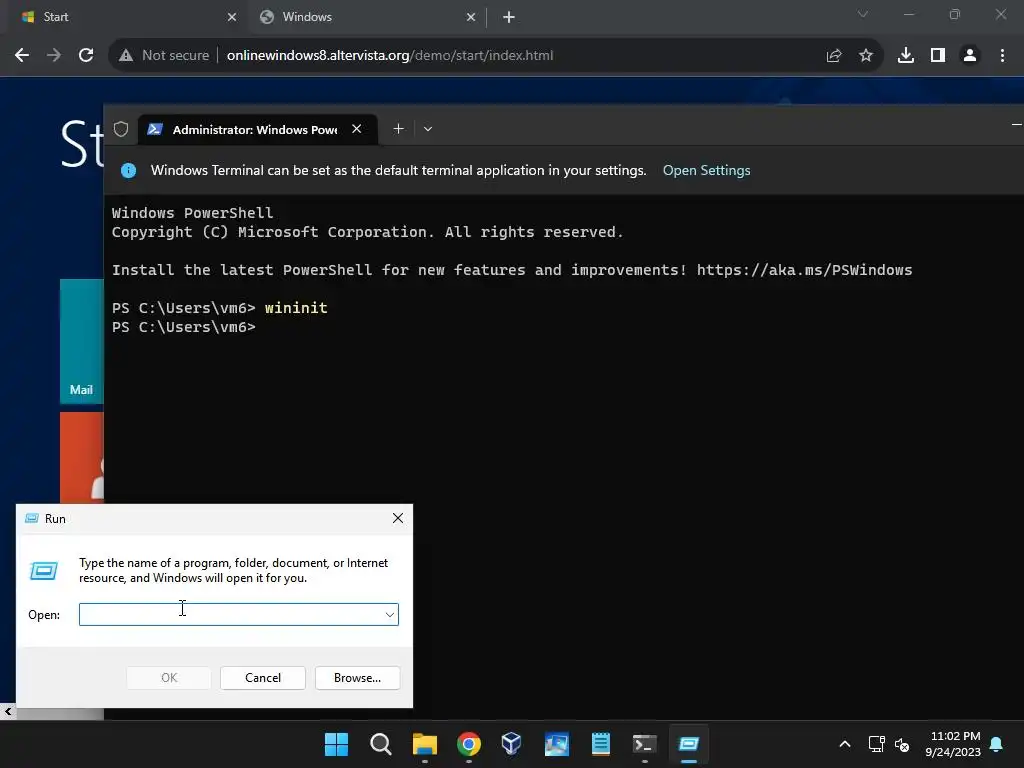
Task: Click the wininit command text
Action: pos(296,308)
